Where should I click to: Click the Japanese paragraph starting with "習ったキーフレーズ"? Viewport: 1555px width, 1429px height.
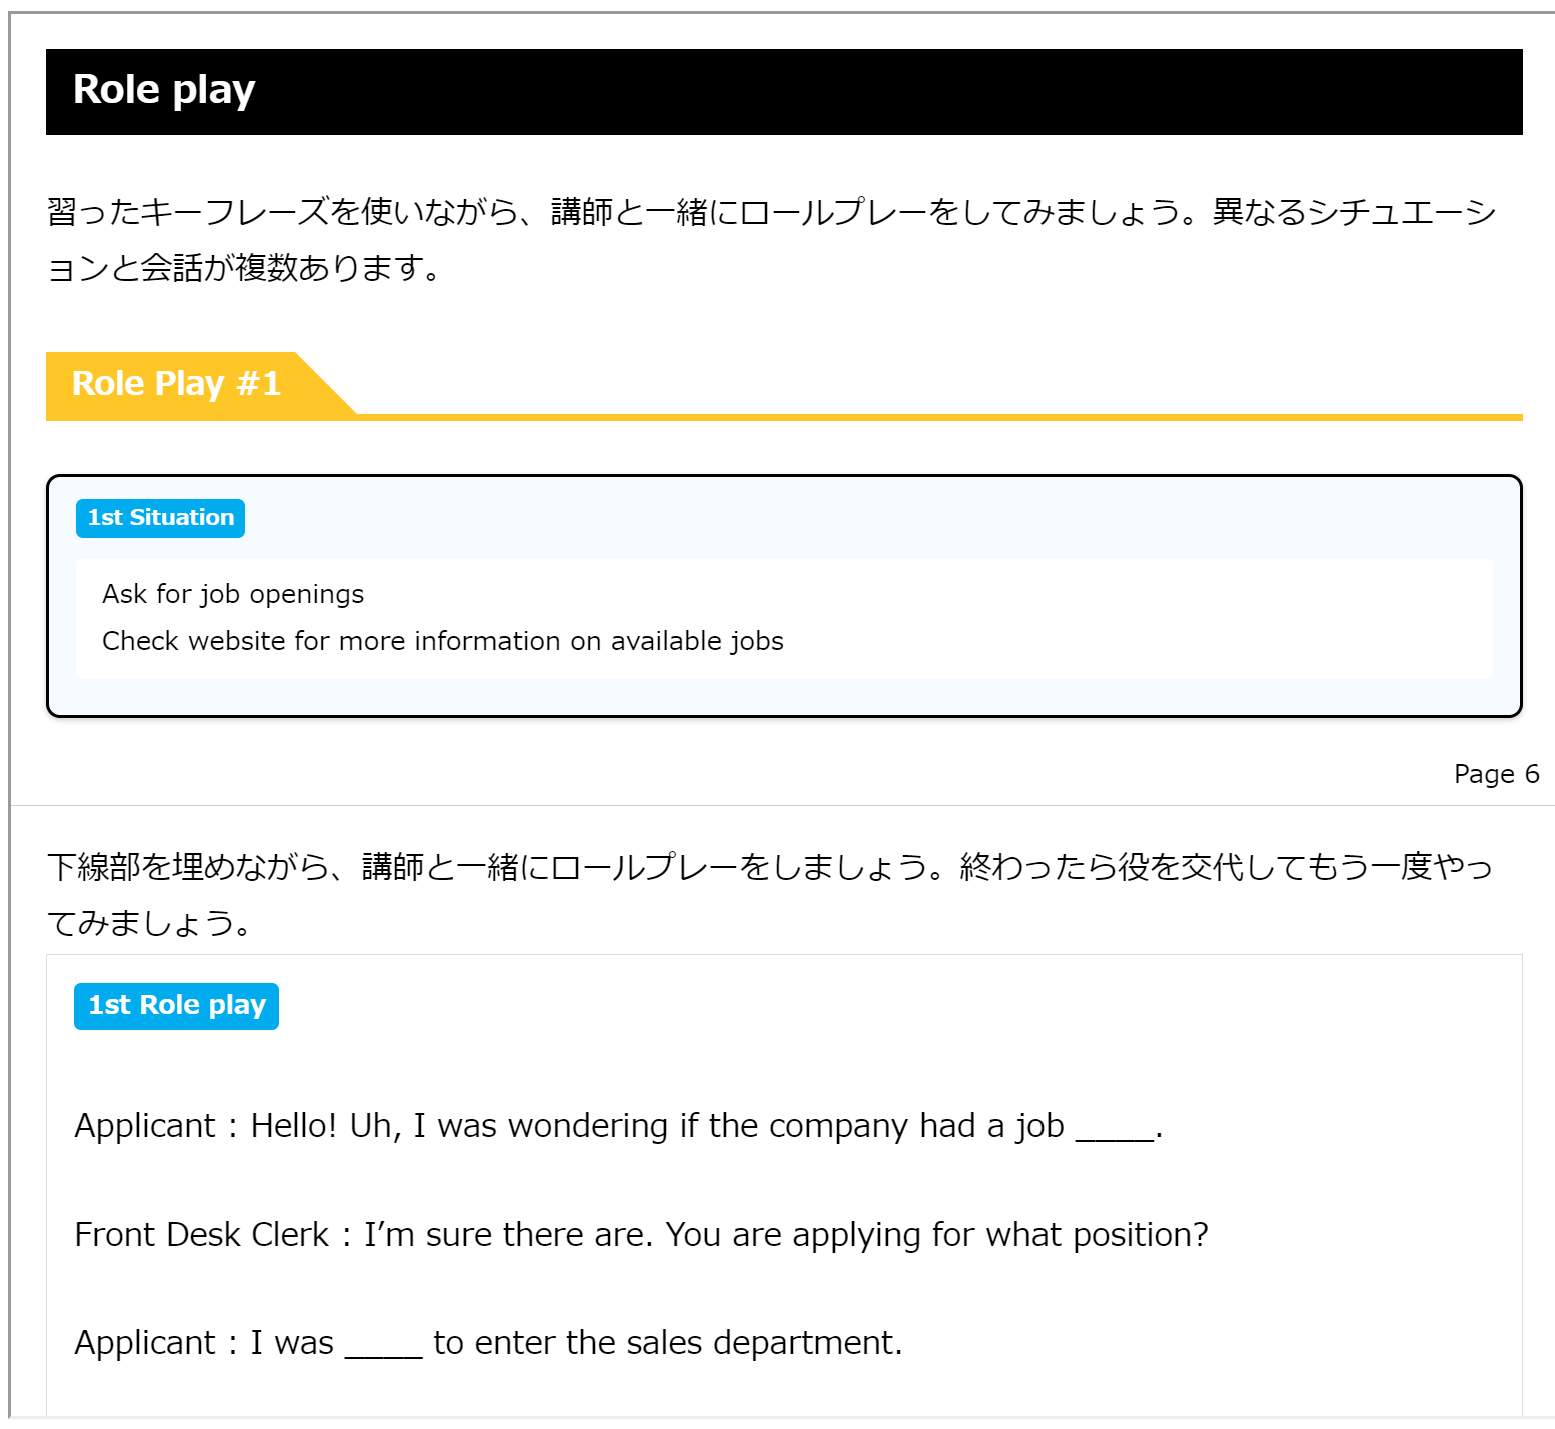770,240
